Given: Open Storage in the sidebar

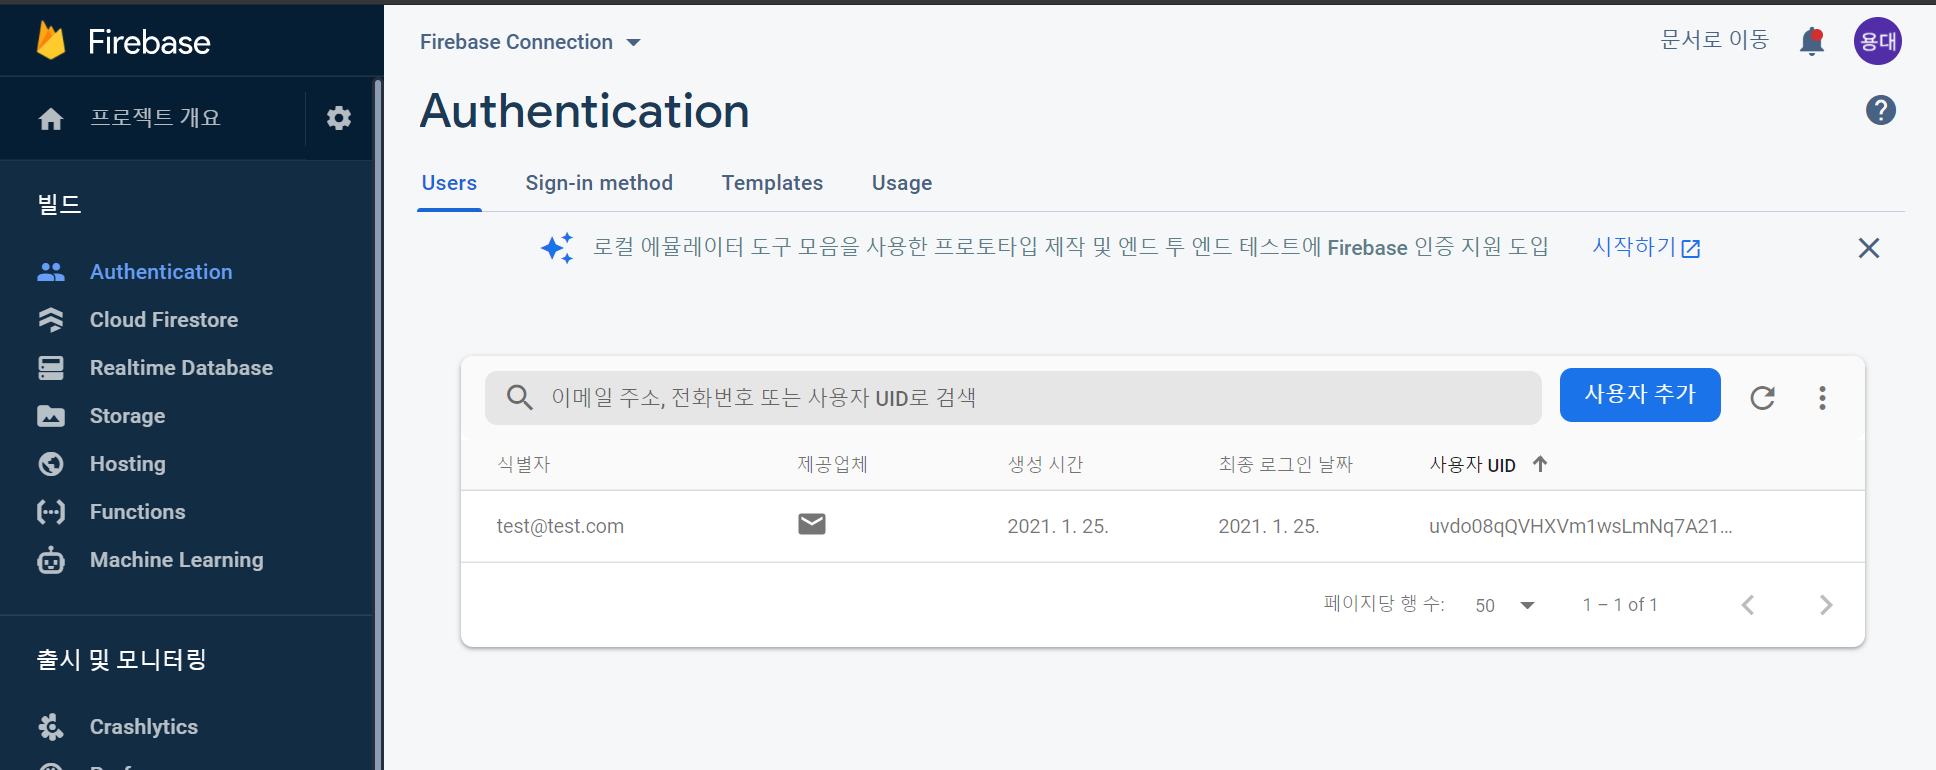Looking at the screenshot, I should tap(127, 416).
